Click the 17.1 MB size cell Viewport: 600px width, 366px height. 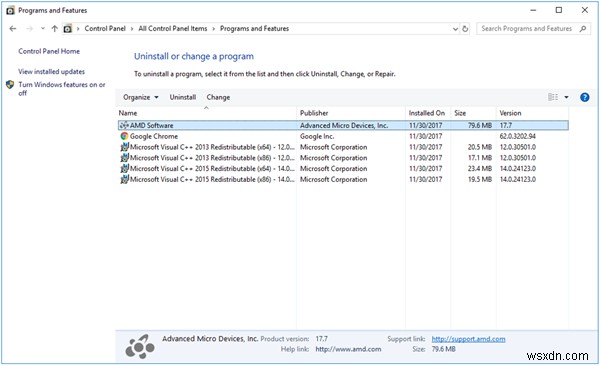479,157
